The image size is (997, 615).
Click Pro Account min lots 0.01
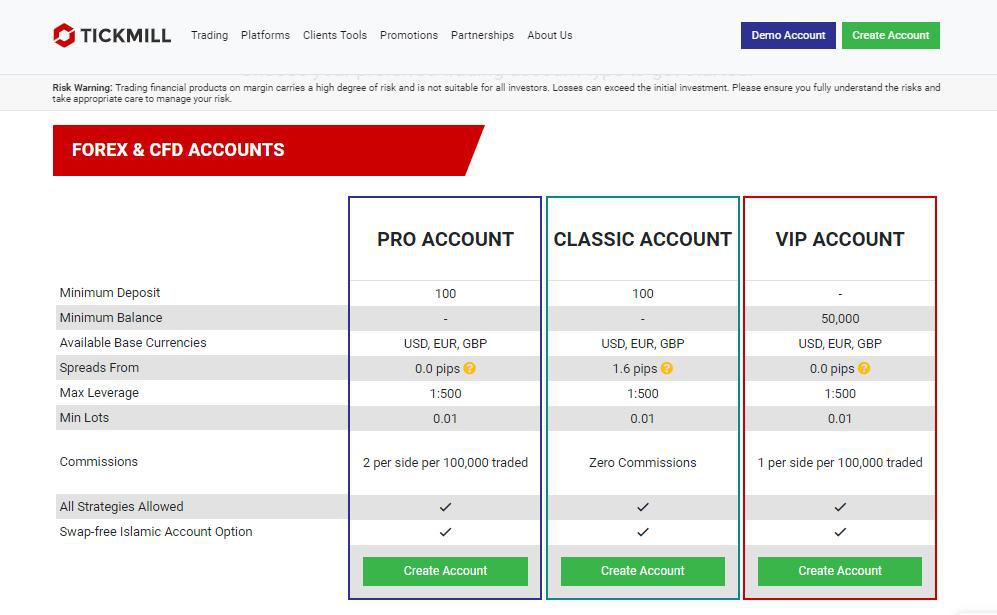[445, 418]
